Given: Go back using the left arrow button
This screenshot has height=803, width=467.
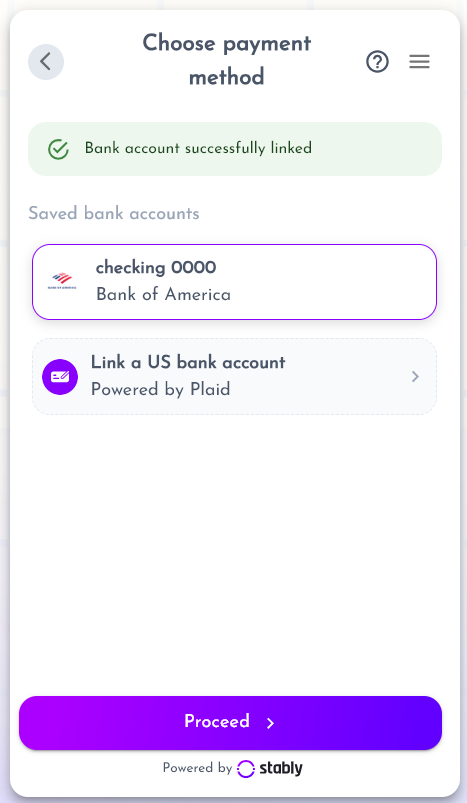Looking at the screenshot, I should click(46, 62).
